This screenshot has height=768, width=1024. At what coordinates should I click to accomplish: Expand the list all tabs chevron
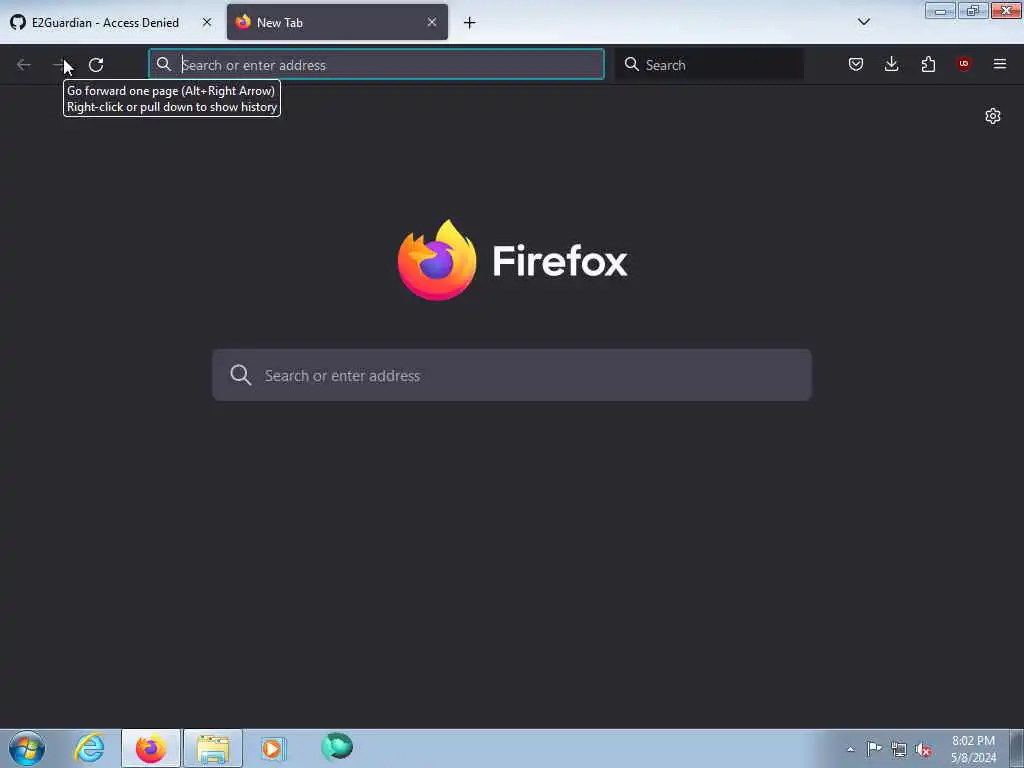point(864,22)
